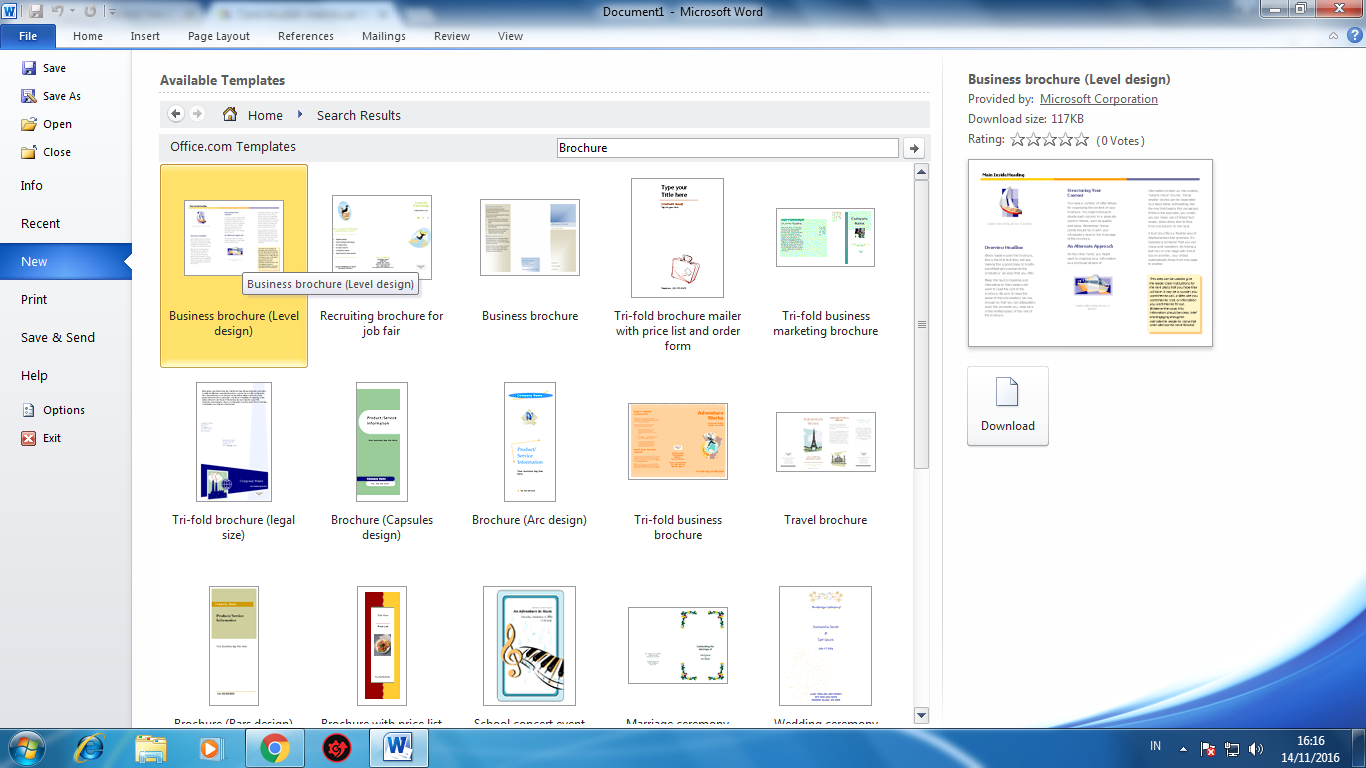Click the Home house icon in breadcrumb
The image size is (1366, 768).
click(231, 114)
